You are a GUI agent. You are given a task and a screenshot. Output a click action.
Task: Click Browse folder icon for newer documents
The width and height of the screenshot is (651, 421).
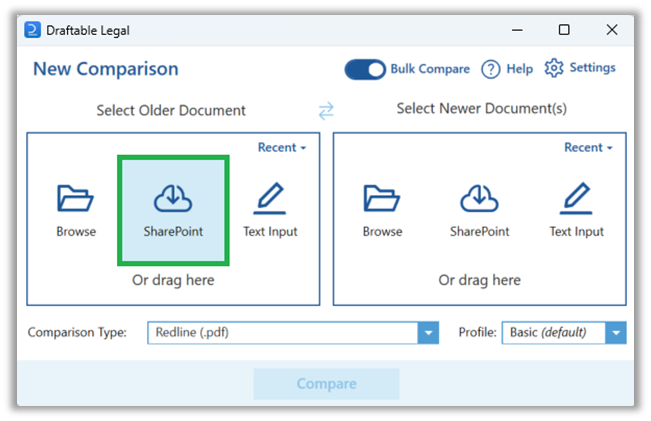coord(382,198)
